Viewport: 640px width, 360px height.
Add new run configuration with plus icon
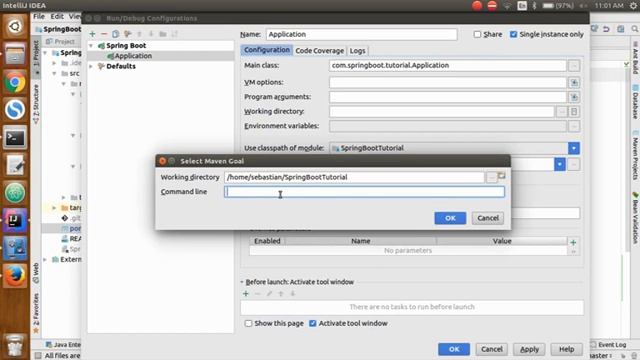(x=93, y=34)
